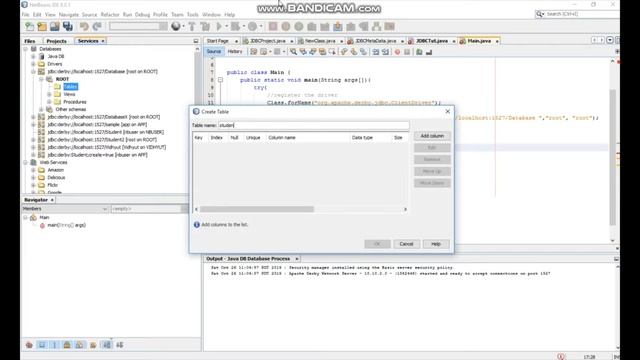Click the Create Table dialog title icon
This screenshot has height=360, width=640.
click(196, 111)
